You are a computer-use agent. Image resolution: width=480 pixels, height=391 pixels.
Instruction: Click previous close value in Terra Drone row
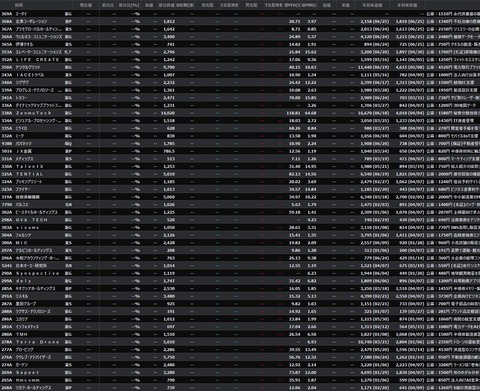click(169, 342)
